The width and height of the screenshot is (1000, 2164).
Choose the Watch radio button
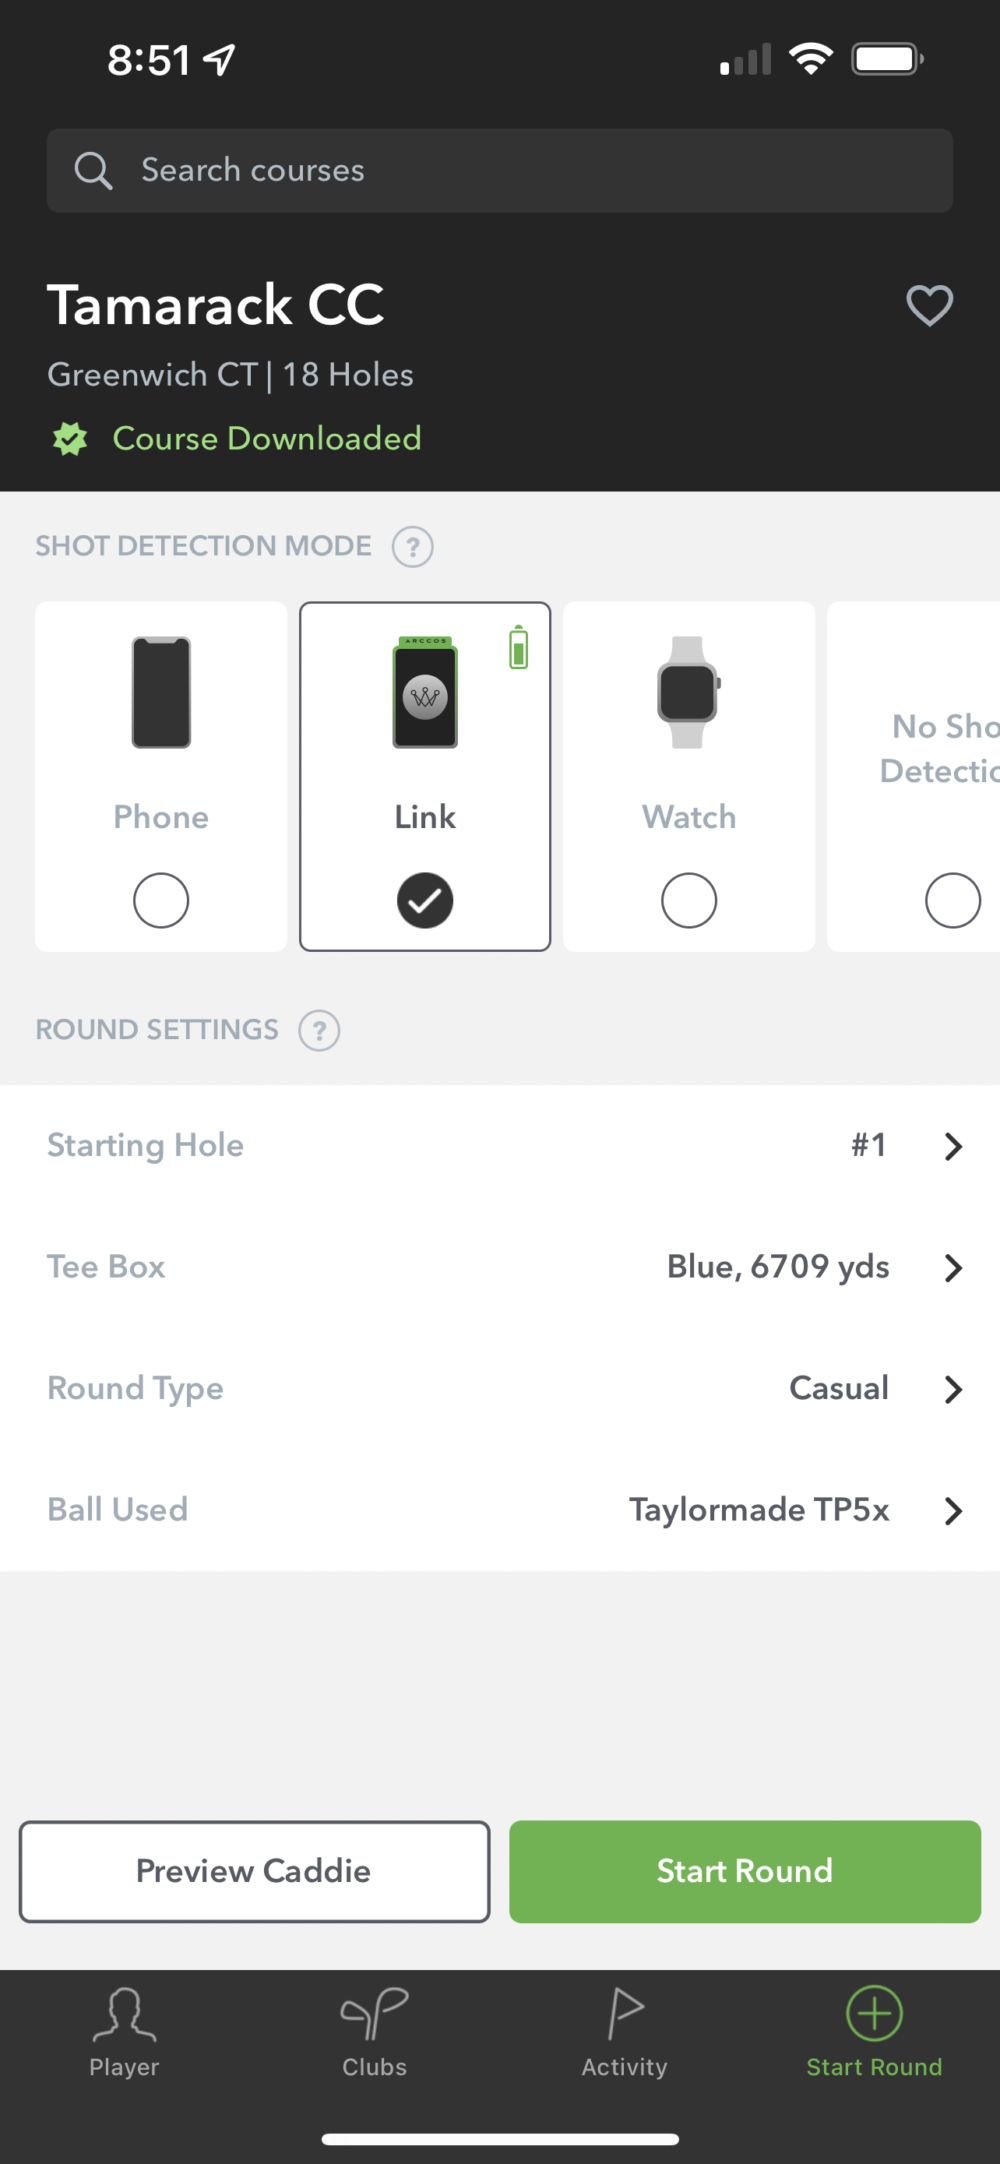point(689,900)
